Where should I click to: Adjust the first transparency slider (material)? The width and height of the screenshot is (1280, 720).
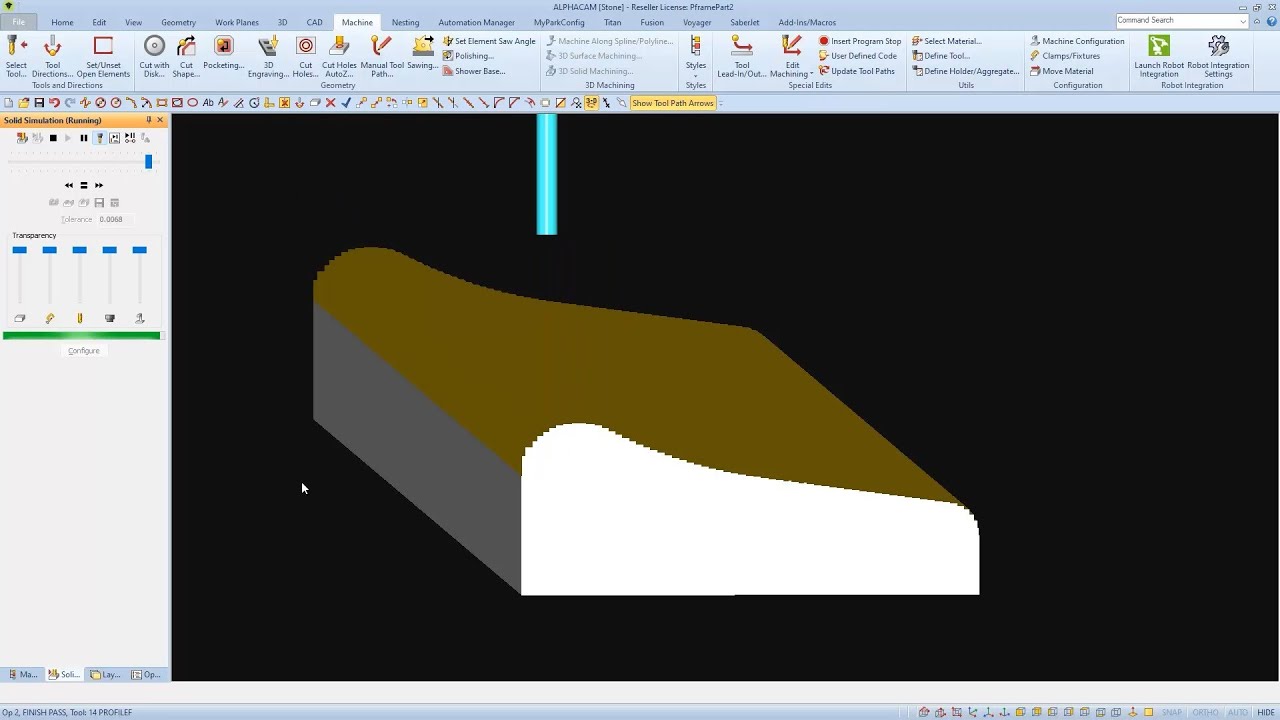click(x=19, y=250)
